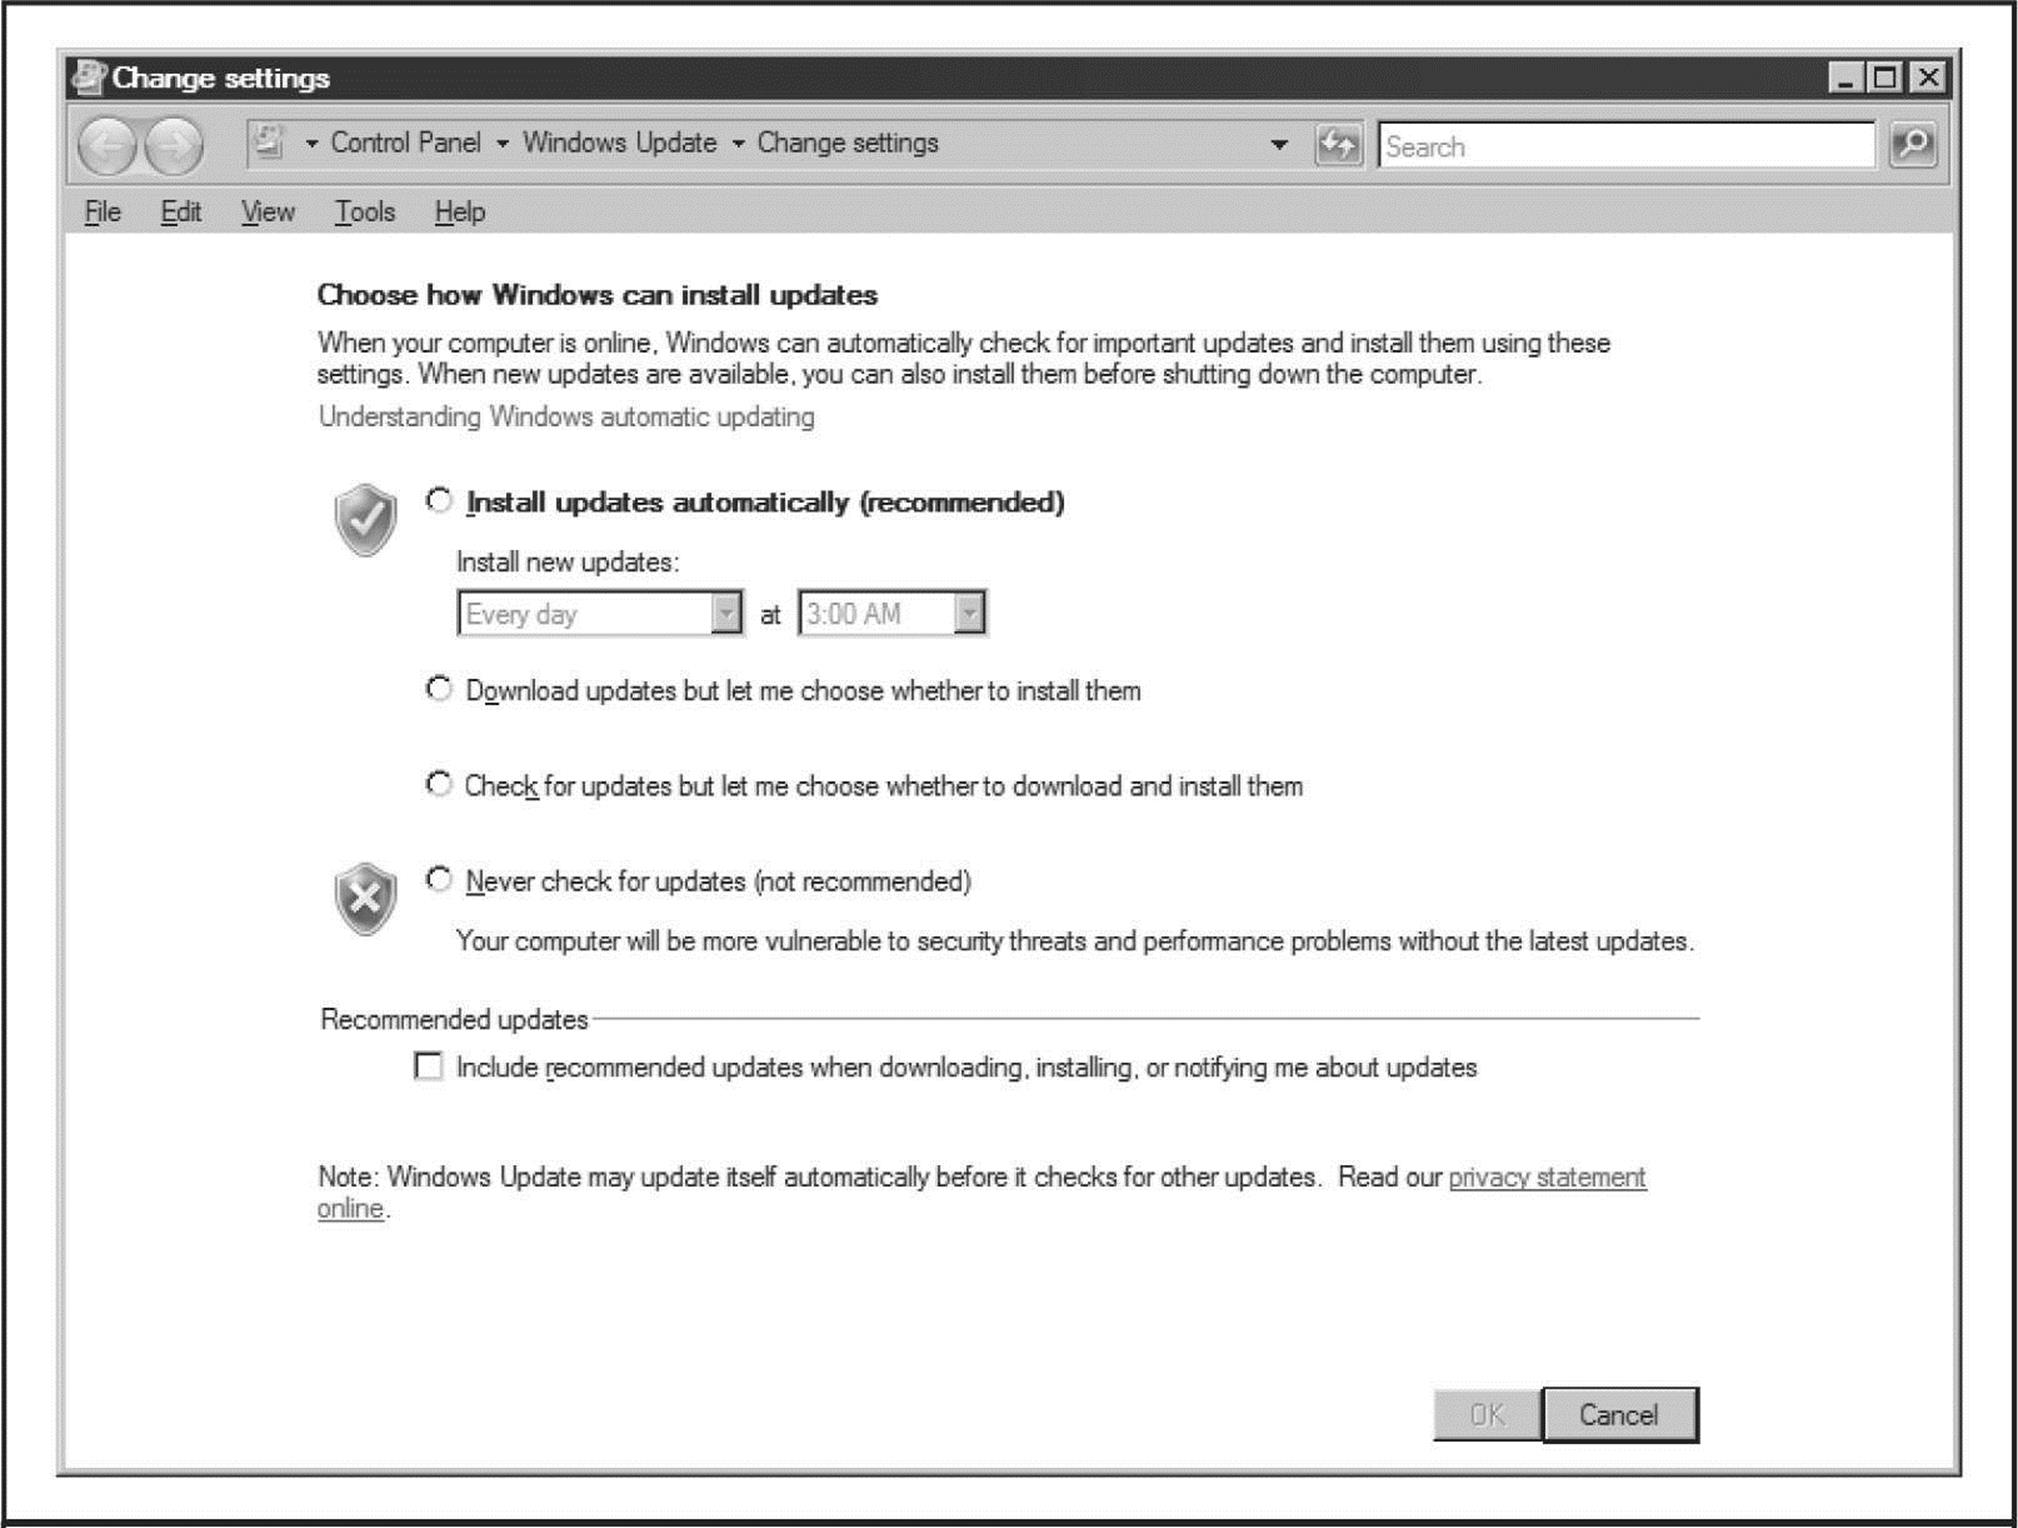This screenshot has width=2018, height=1528.
Task: Open the Edit menu
Action: pos(181,212)
